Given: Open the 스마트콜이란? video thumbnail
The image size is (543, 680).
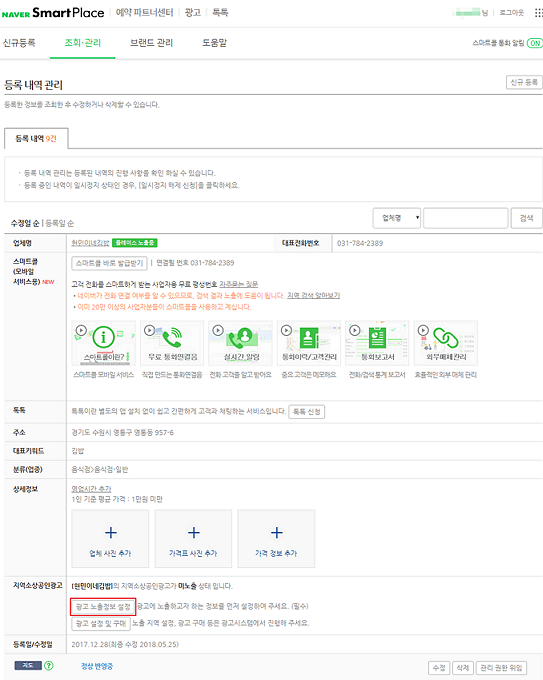Looking at the screenshot, I should [104, 343].
